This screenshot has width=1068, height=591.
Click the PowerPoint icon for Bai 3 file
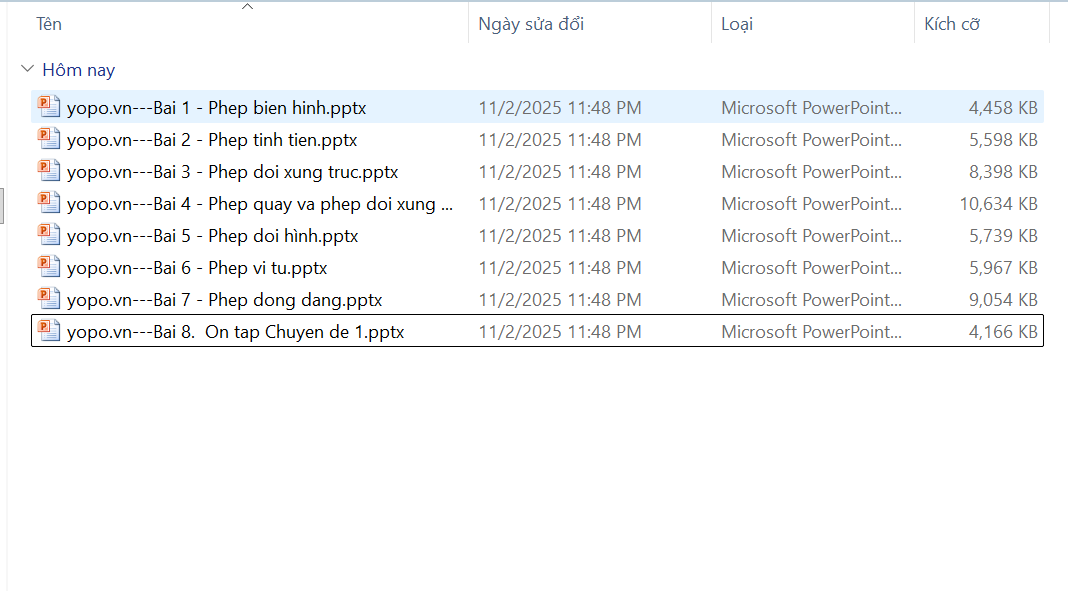pyautogui.click(x=49, y=171)
